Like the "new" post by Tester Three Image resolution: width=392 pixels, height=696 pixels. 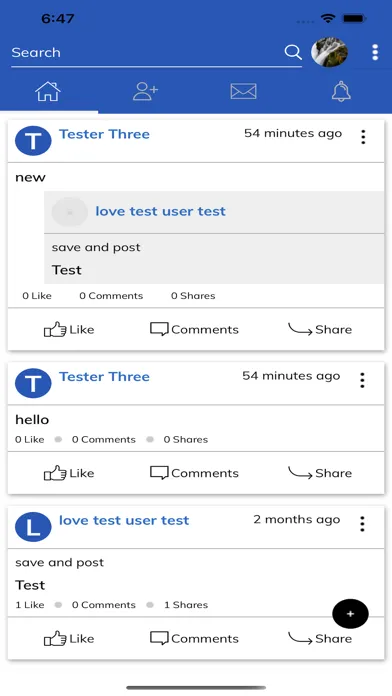[69, 329]
